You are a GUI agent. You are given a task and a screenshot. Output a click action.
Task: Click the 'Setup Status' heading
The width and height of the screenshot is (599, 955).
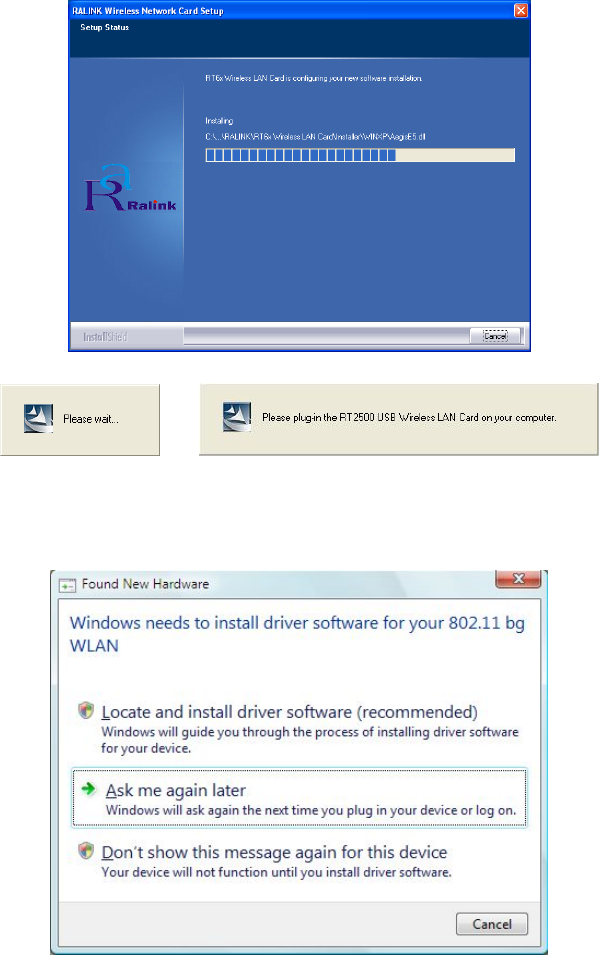(x=104, y=27)
